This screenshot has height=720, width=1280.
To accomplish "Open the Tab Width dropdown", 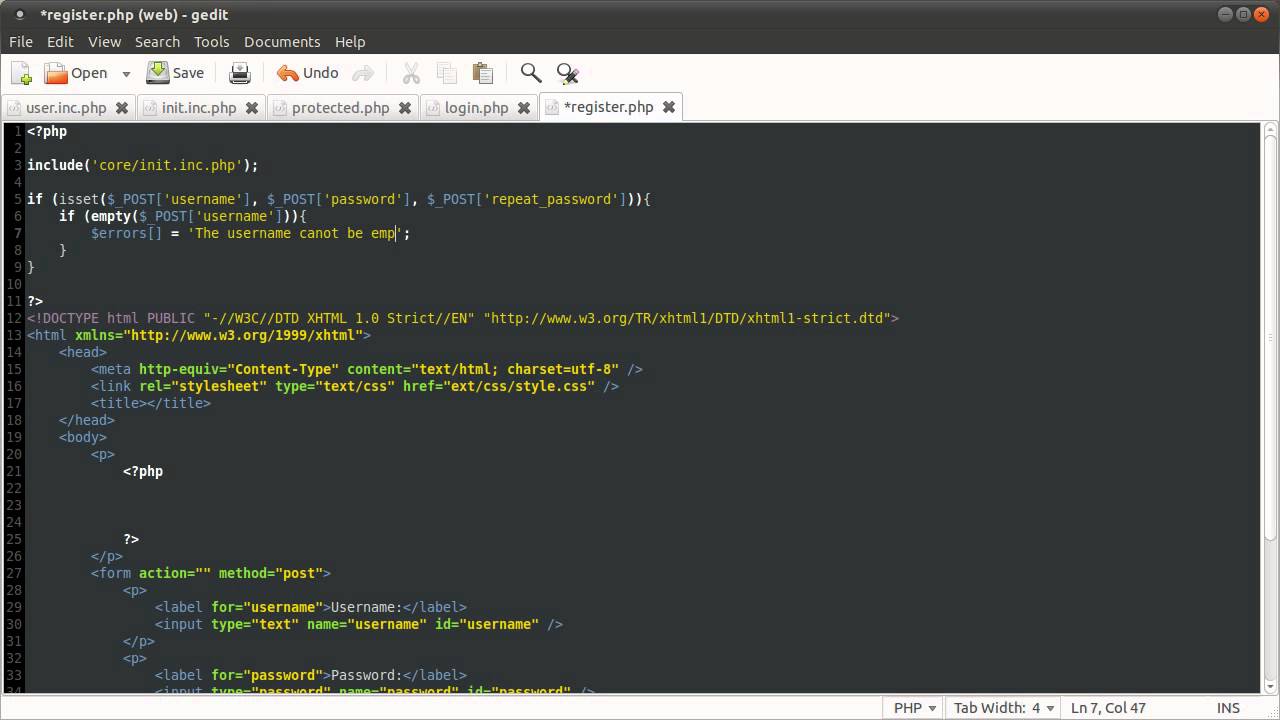I will tap(1005, 707).
